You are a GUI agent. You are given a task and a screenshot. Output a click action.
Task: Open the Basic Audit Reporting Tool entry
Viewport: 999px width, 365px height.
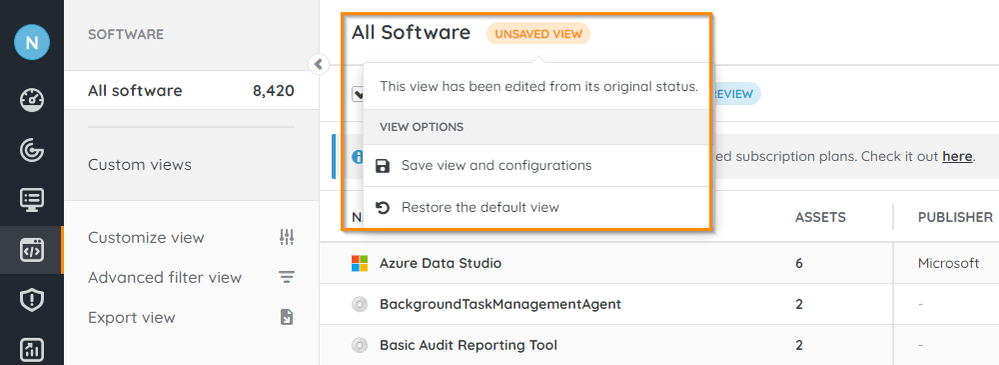pyautogui.click(x=468, y=345)
